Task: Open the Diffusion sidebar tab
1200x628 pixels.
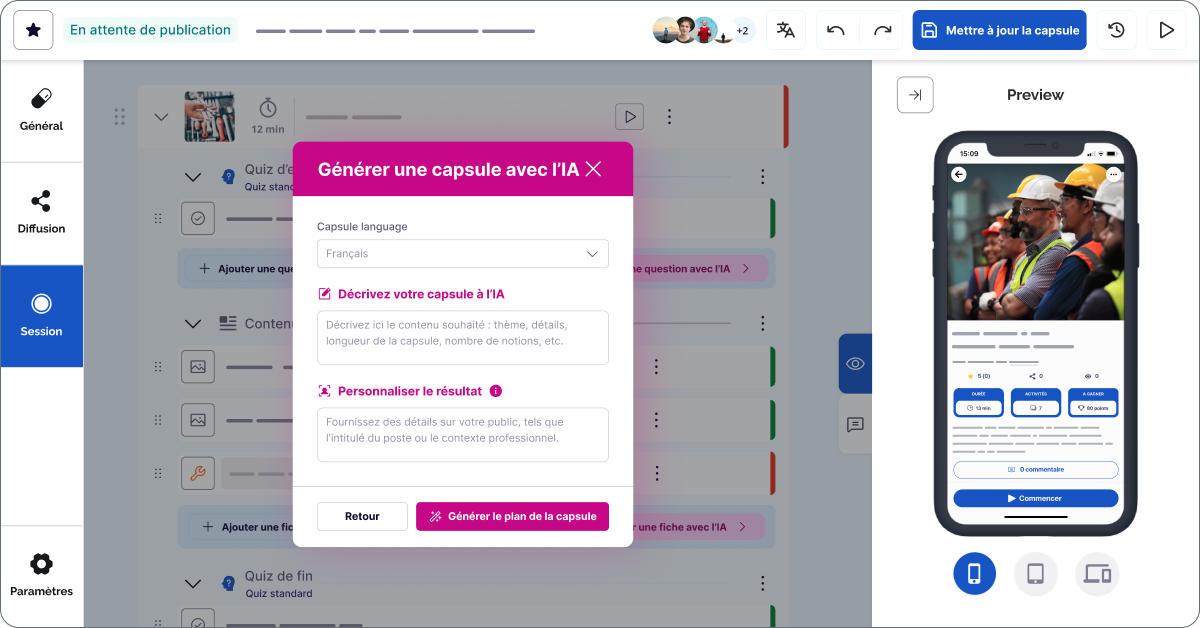Action: tap(41, 213)
